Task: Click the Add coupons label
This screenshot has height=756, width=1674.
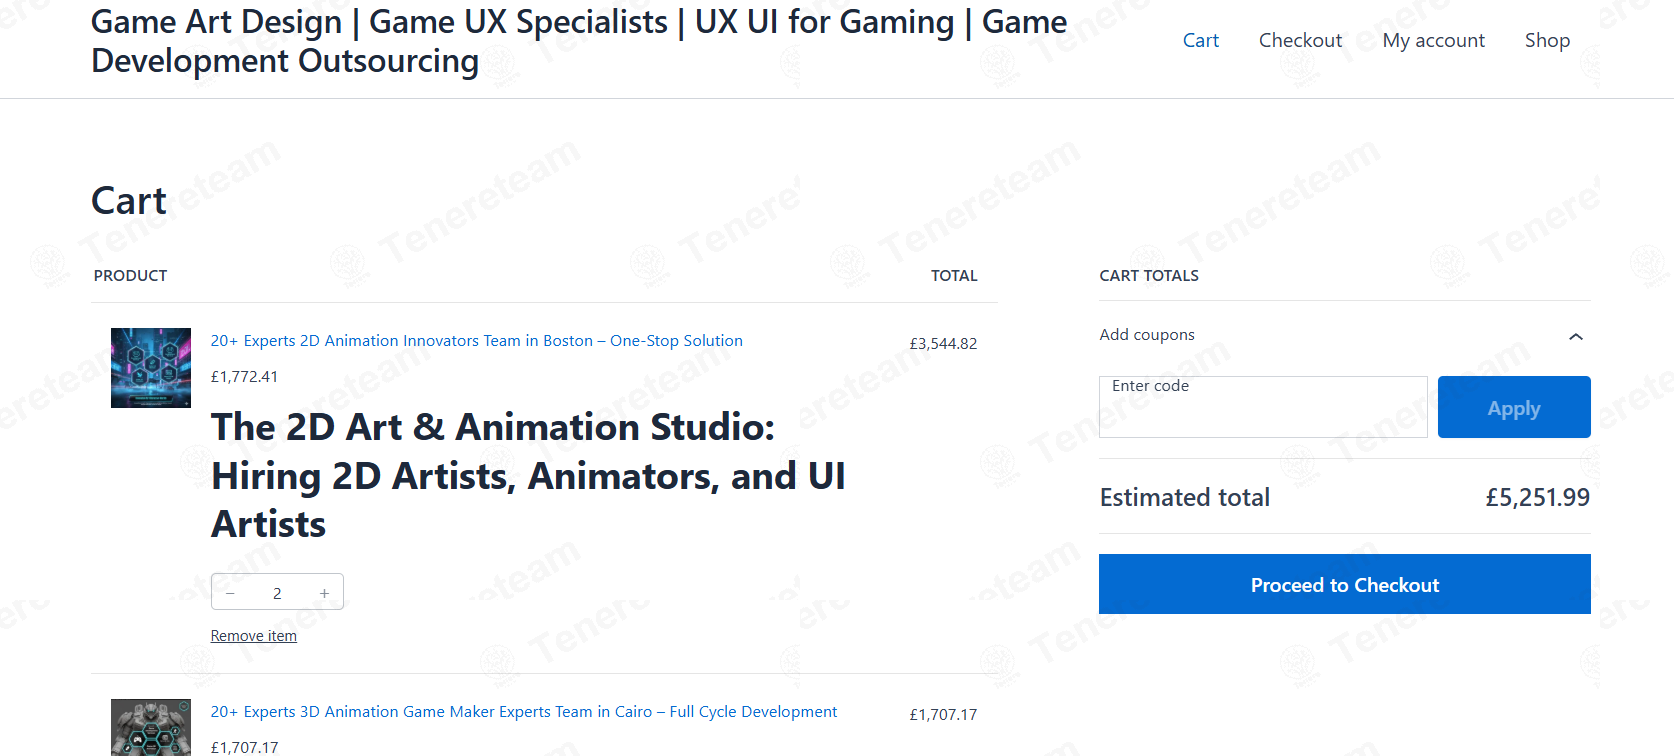Action: click(1147, 335)
